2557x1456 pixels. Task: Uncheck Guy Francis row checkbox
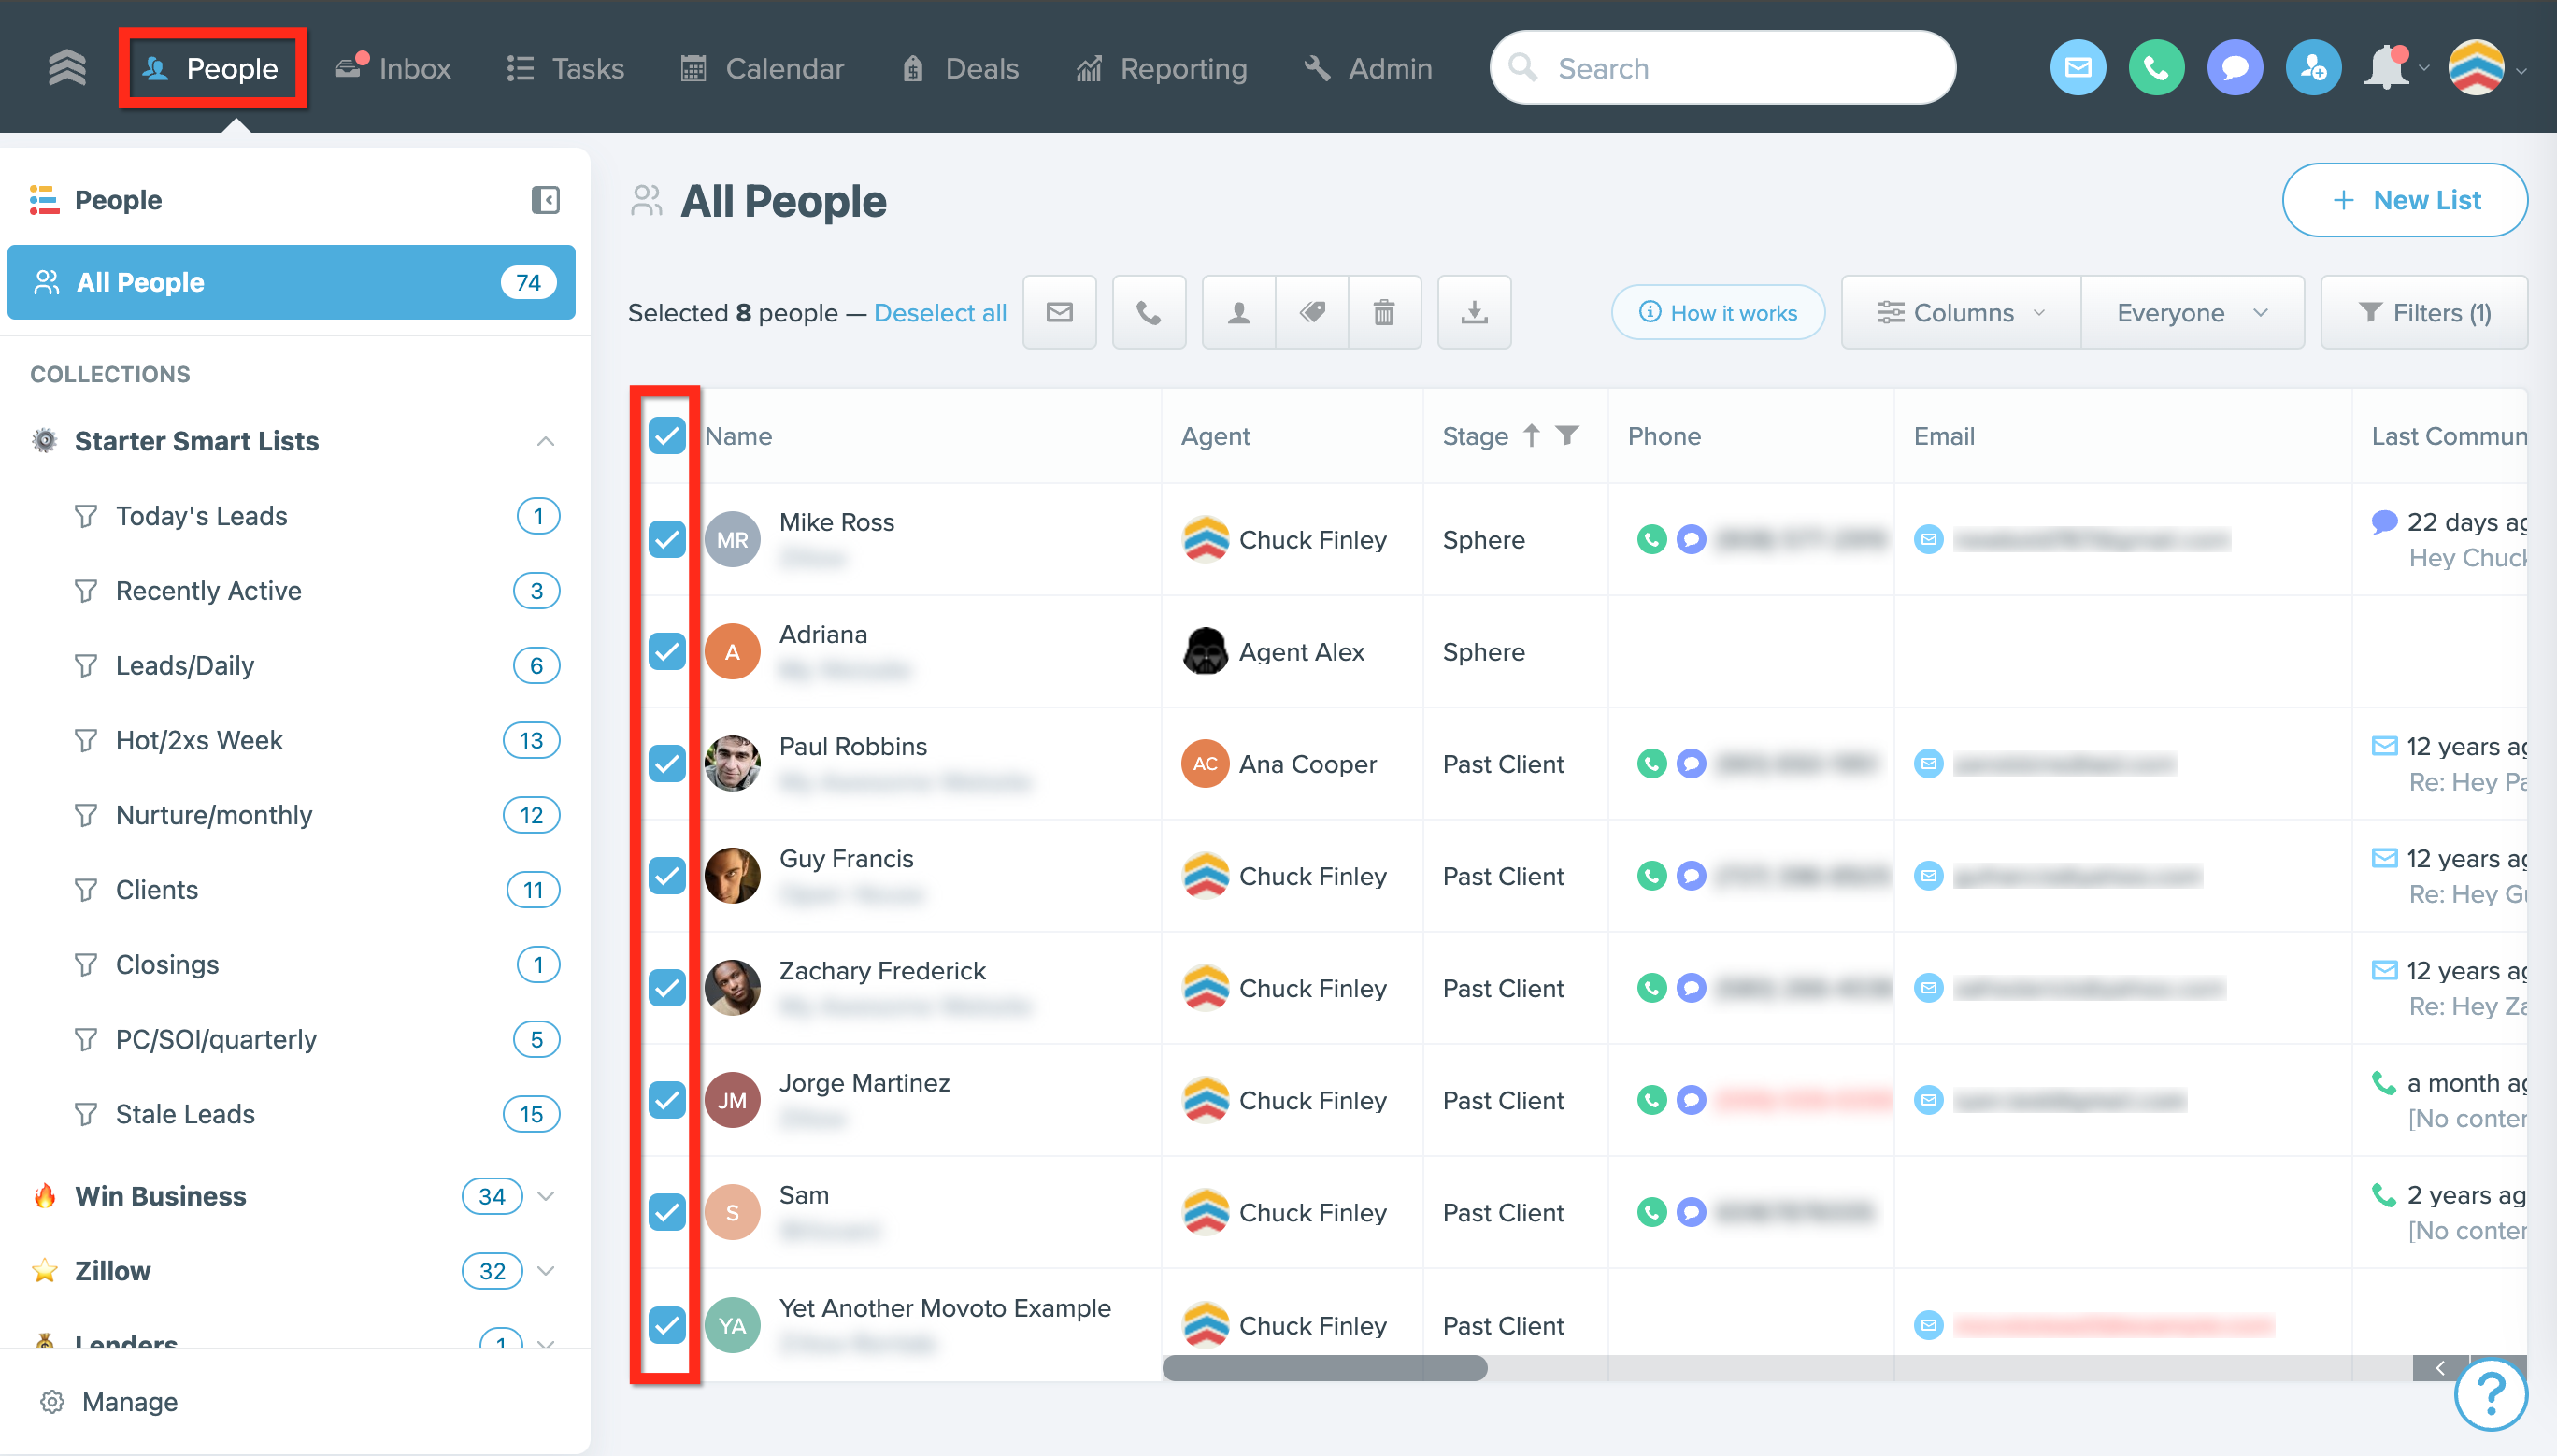(x=667, y=876)
